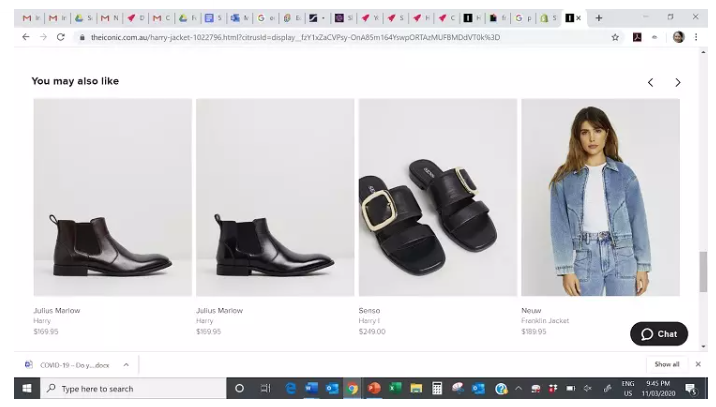Open the Senso Harry I sandal product image
Viewport: 716px width, 407px height.
[x=437, y=197]
